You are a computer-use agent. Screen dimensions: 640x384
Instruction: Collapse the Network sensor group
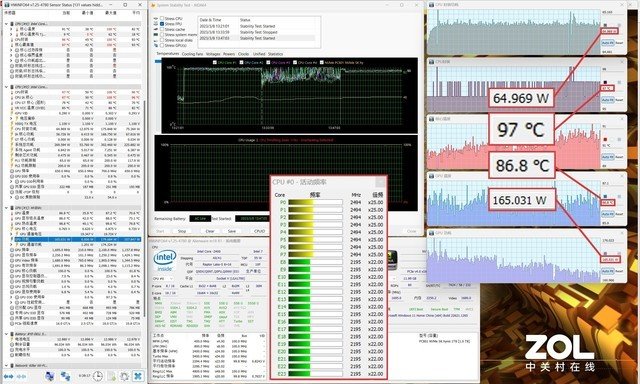pos(7,366)
